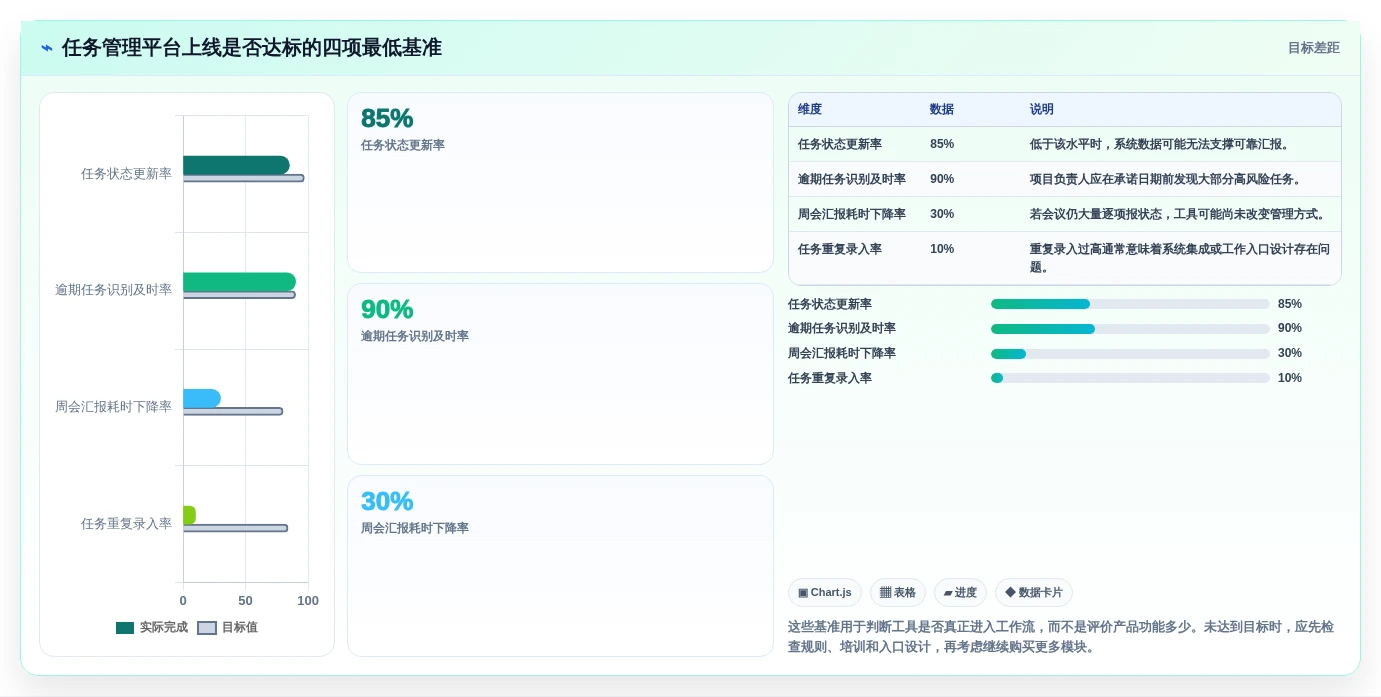
Task: Click the gray target bar for 任务重复录入率
Action: tap(235, 528)
